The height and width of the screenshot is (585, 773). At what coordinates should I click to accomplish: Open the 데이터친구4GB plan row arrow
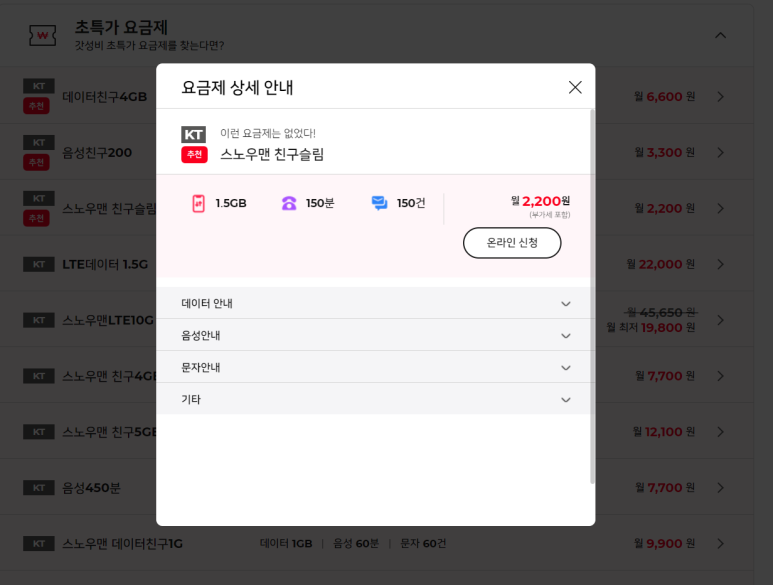click(x=720, y=97)
